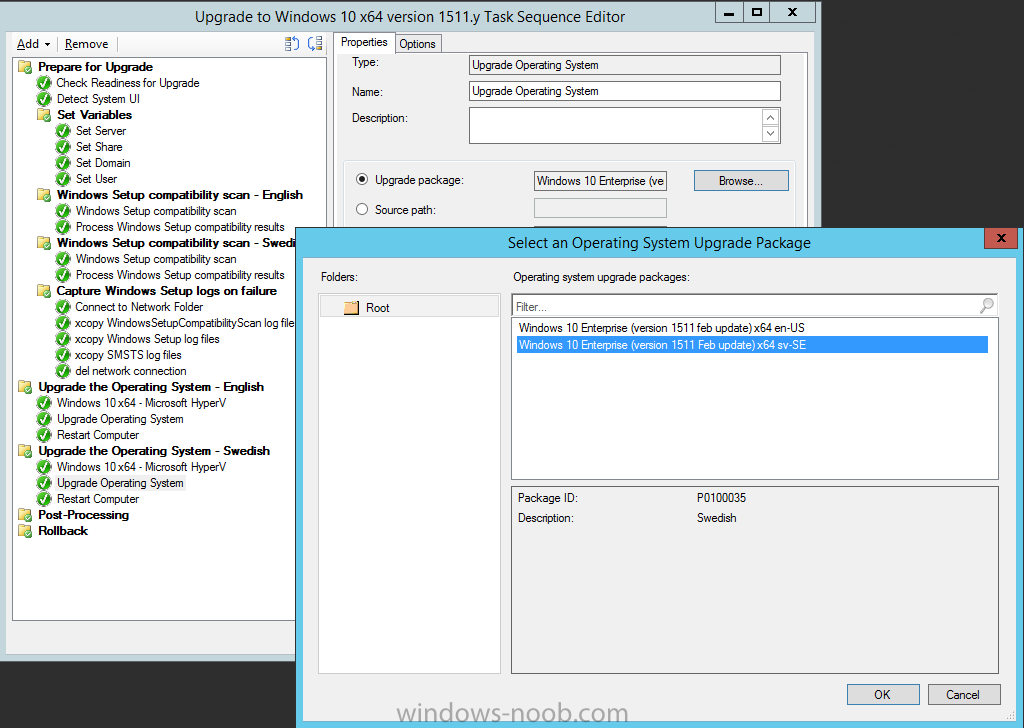Click the Rollback folder icon
Viewport: 1024px width, 728px height.
pos(25,531)
